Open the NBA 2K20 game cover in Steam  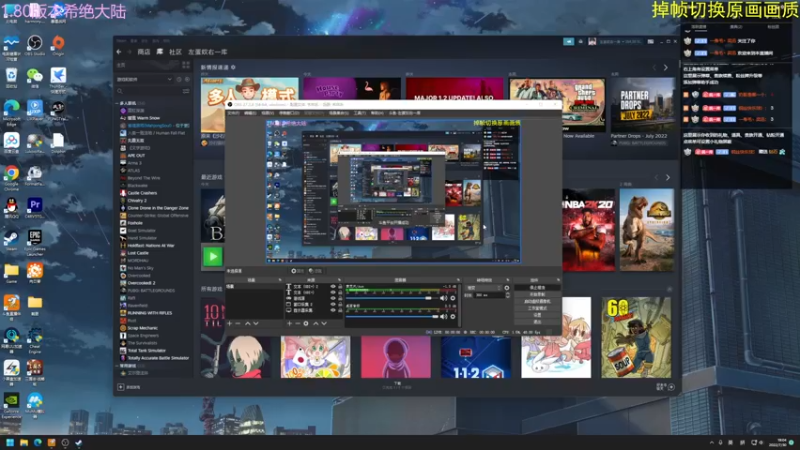[588, 230]
